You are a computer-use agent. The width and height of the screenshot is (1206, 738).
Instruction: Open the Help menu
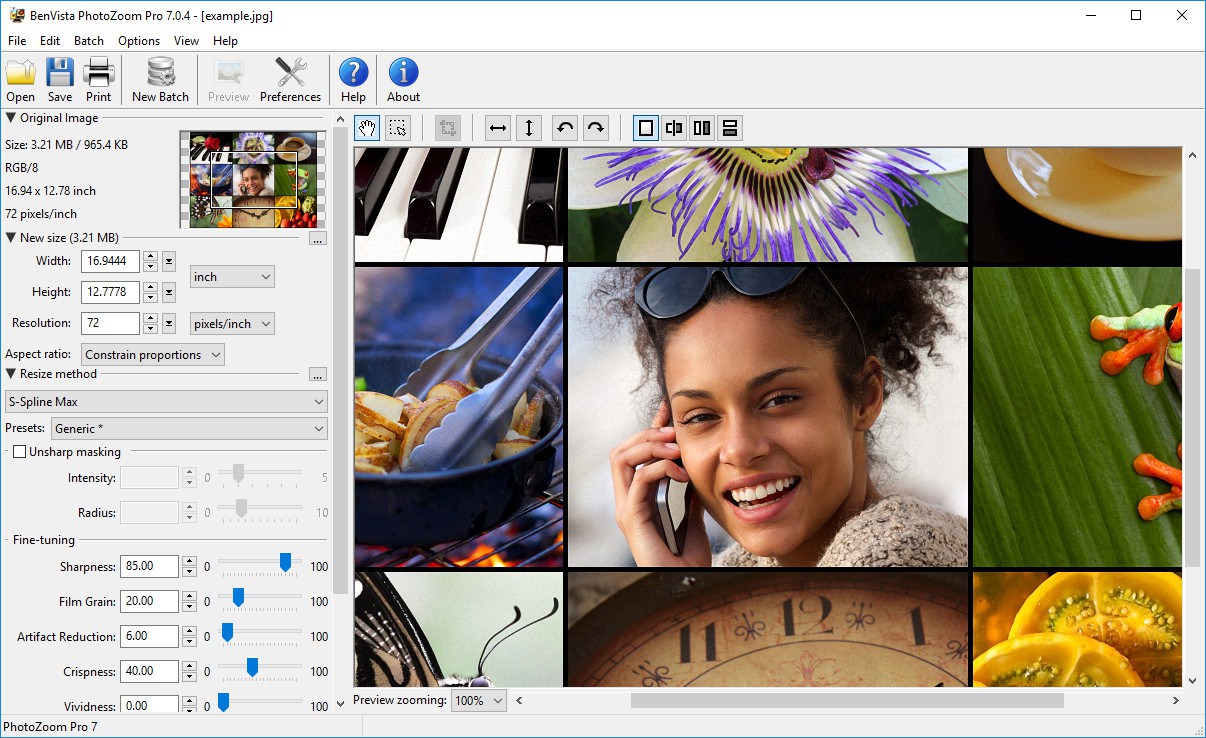226,41
